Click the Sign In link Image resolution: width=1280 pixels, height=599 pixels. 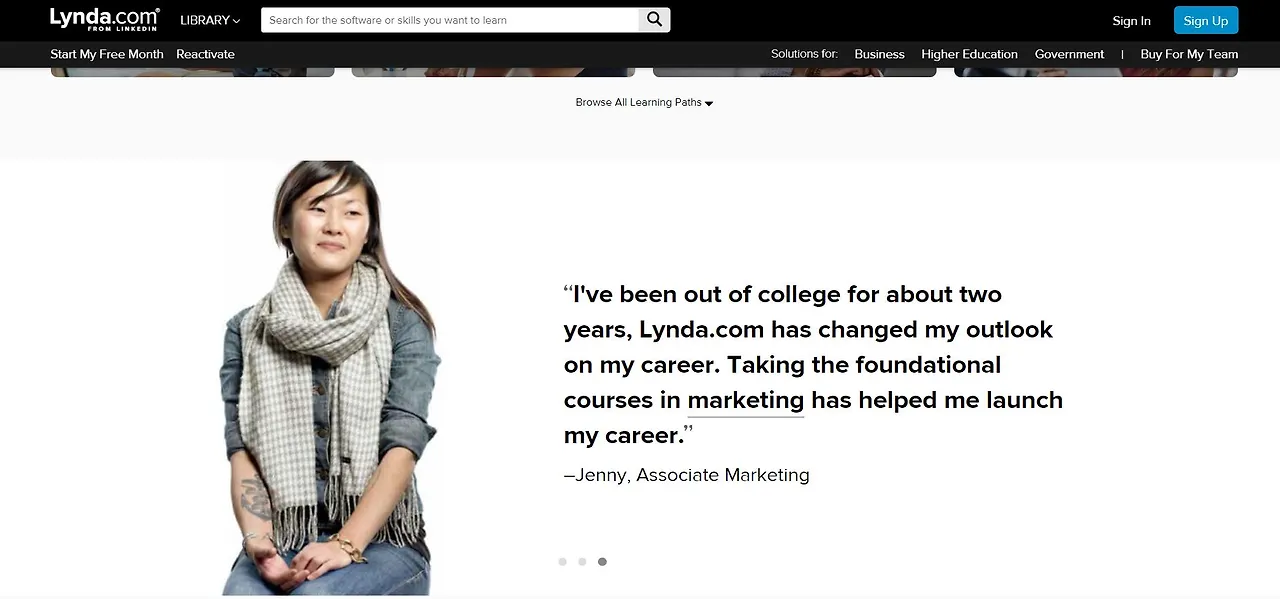pyautogui.click(x=1131, y=21)
